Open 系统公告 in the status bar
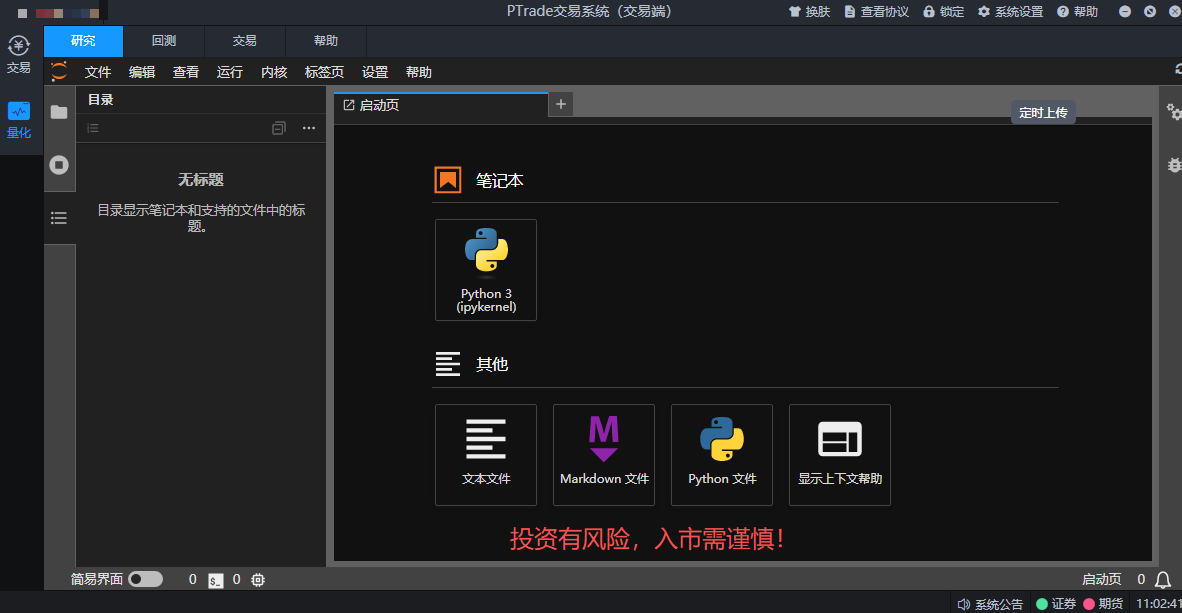The height and width of the screenshot is (613, 1182). point(990,604)
